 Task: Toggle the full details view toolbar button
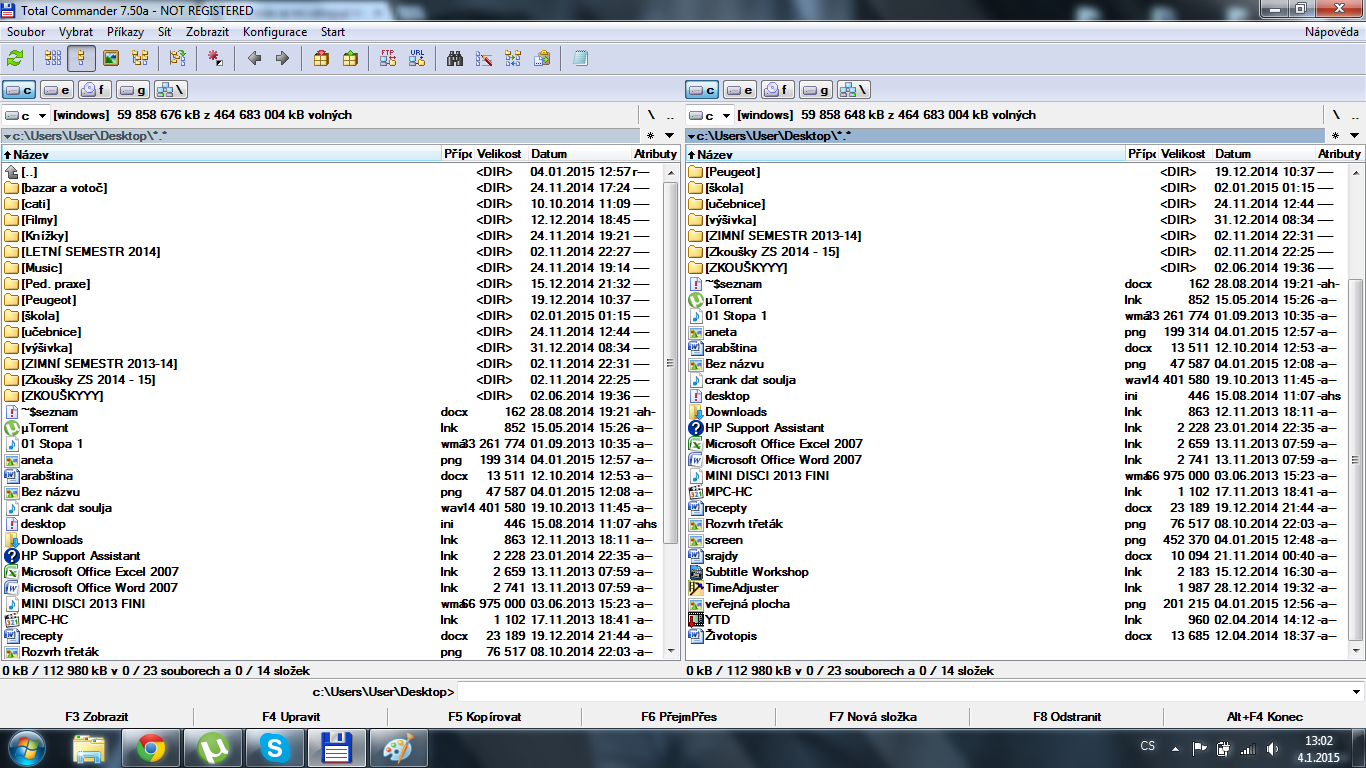click(x=82, y=58)
